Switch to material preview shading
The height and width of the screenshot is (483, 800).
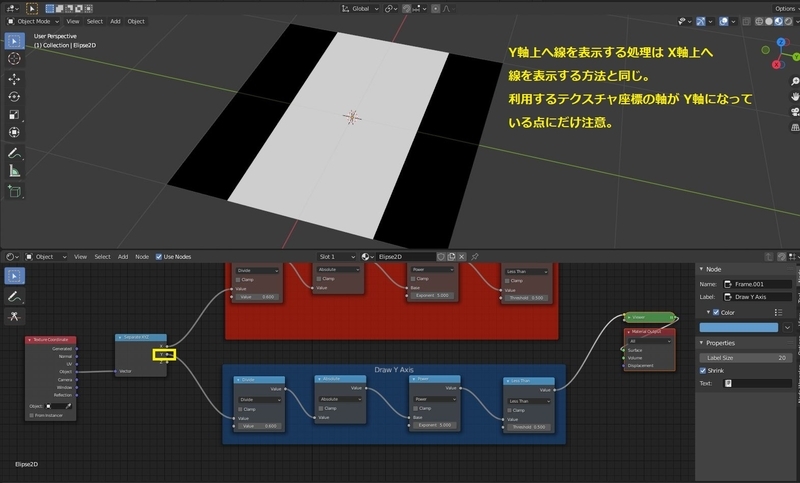pos(779,21)
